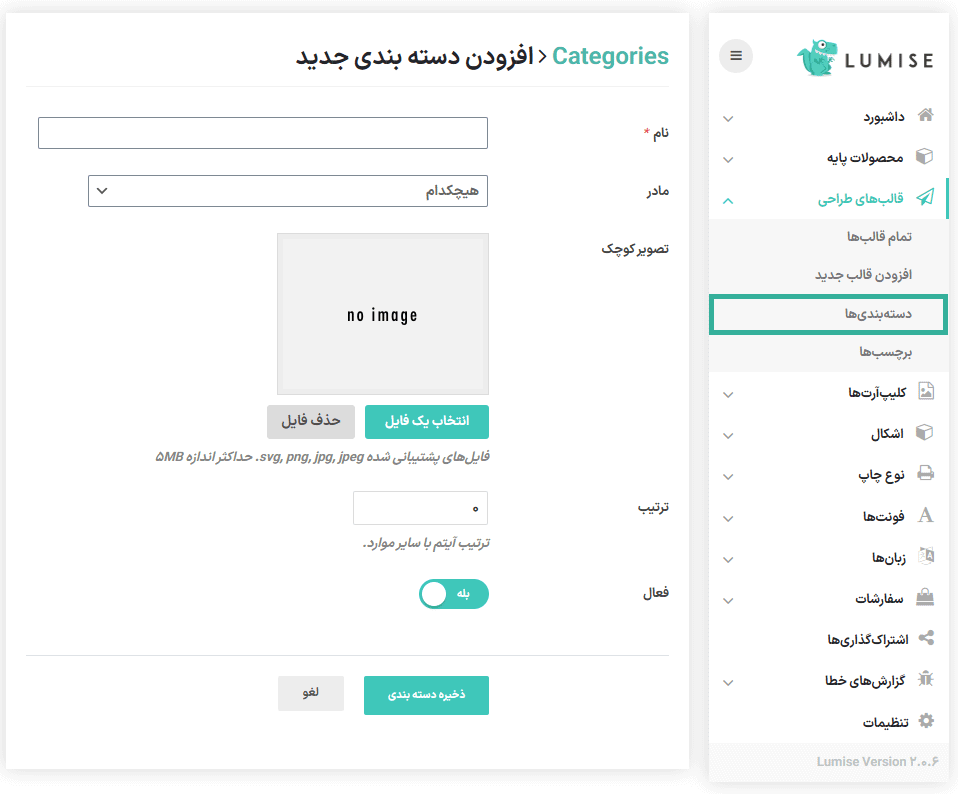Toggle the active (فعال) switch
The image size is (958, 794).
coord(454,594)
